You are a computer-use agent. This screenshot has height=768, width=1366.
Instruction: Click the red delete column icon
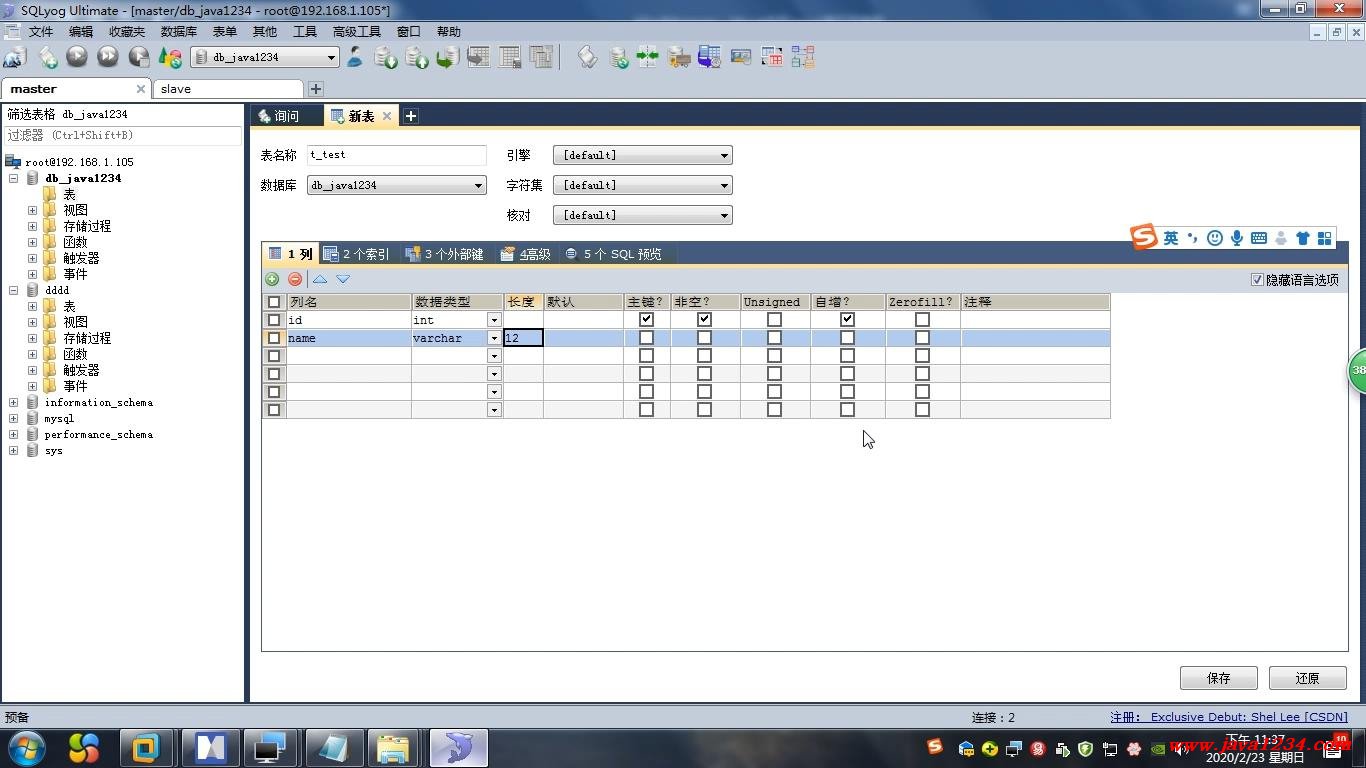click(x=295, y=279)
